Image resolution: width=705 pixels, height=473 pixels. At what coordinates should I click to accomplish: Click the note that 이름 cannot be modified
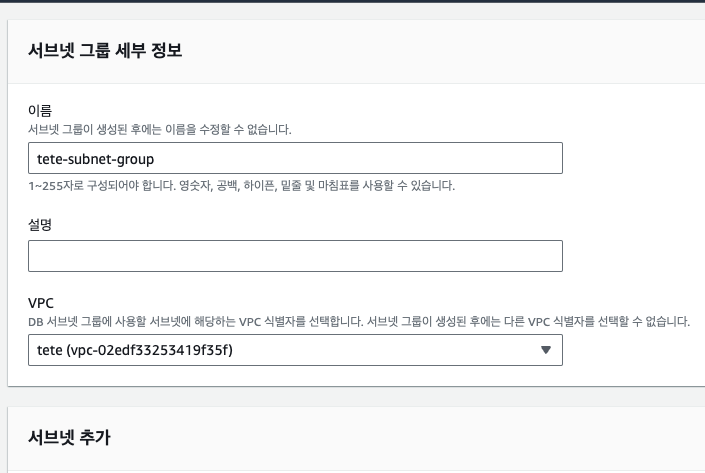(160, 129)
